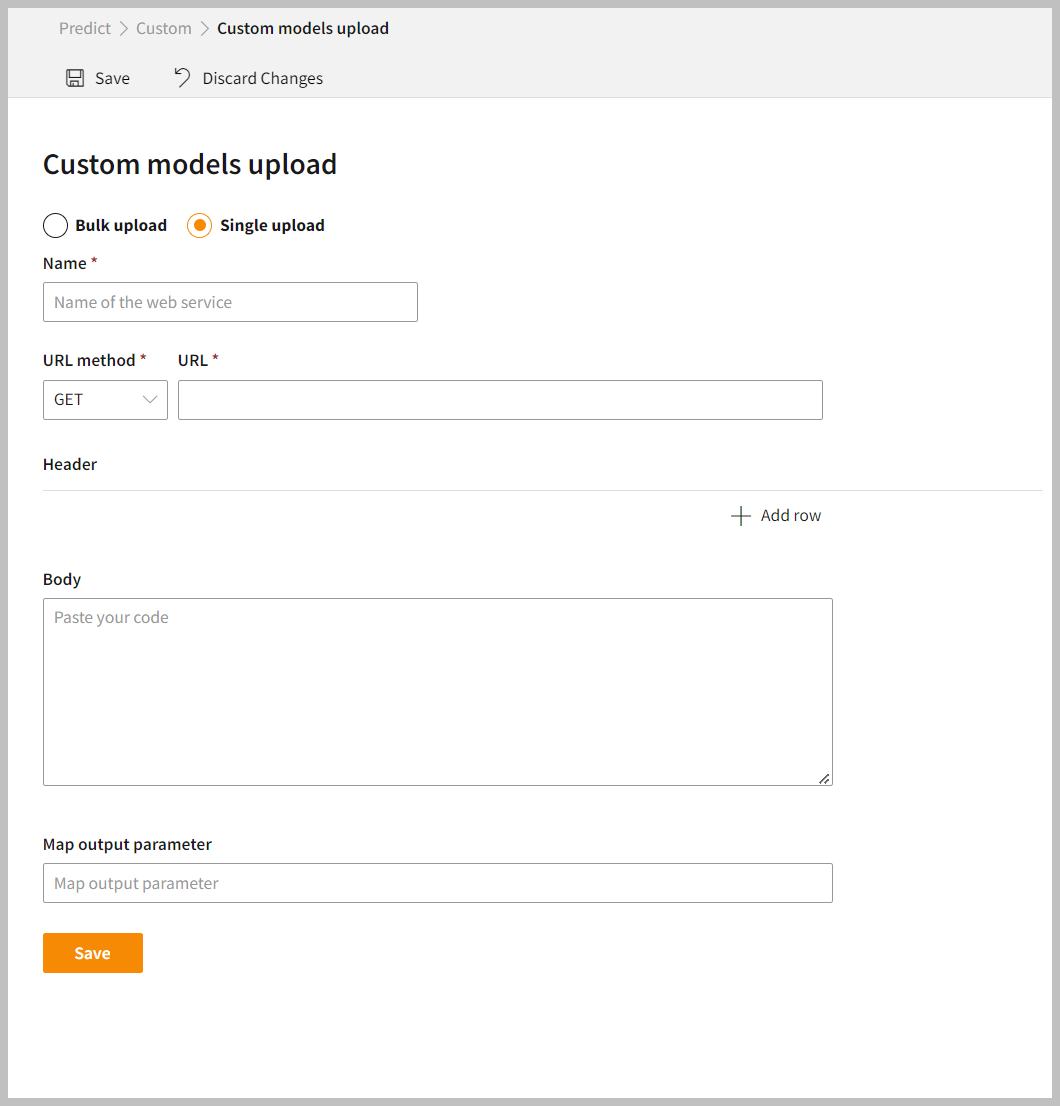The width and height of the screenshot is (1060, 1106).
Task: Focus the Name of the web service field
Action: click(230, 302)
